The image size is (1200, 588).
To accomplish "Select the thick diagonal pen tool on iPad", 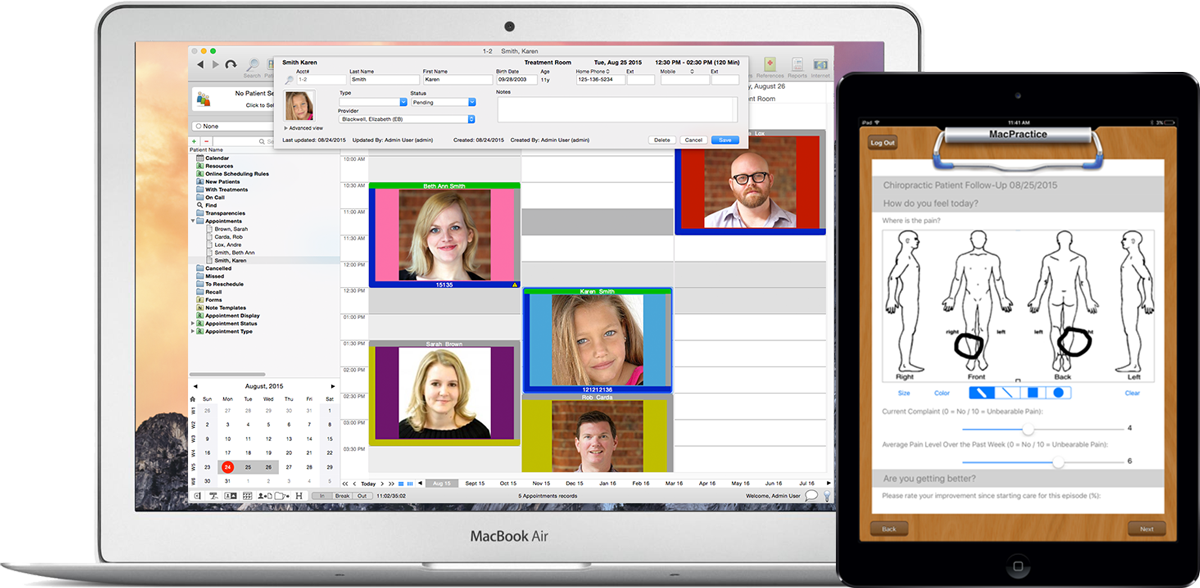I will (983, 393).
